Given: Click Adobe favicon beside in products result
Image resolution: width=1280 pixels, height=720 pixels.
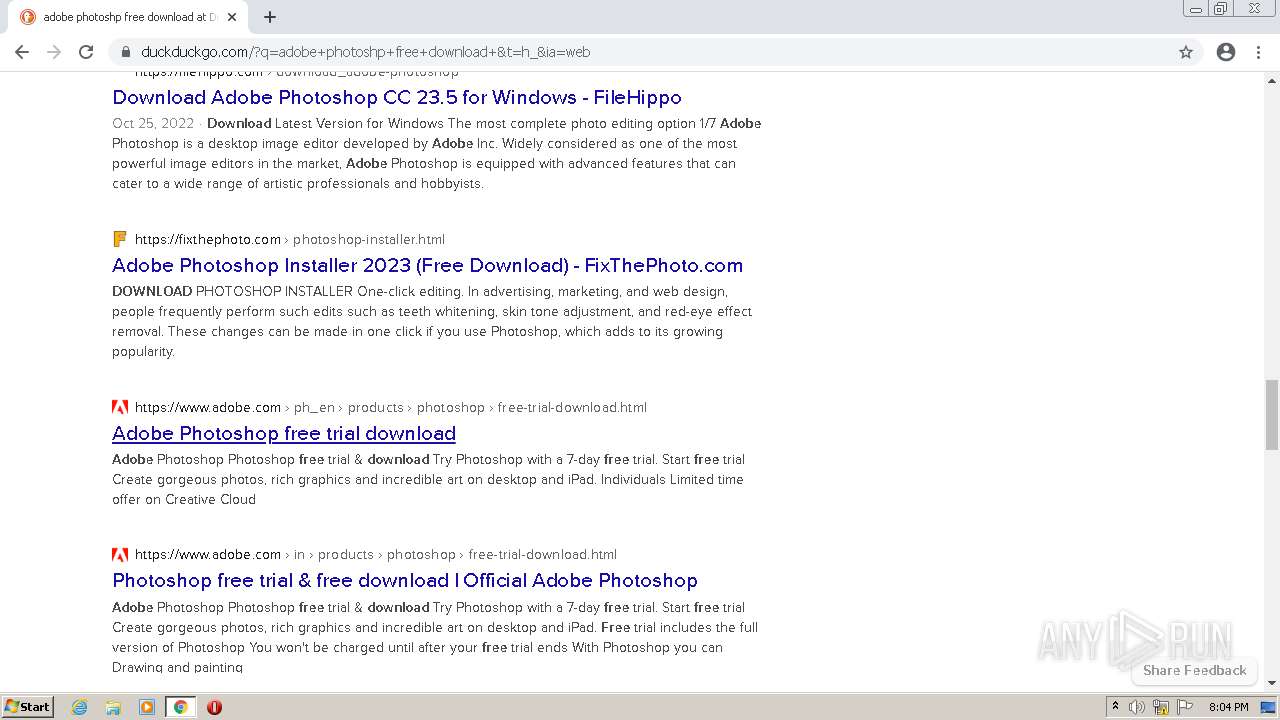Looking at the screenshot, I should [x=120, y=554].
